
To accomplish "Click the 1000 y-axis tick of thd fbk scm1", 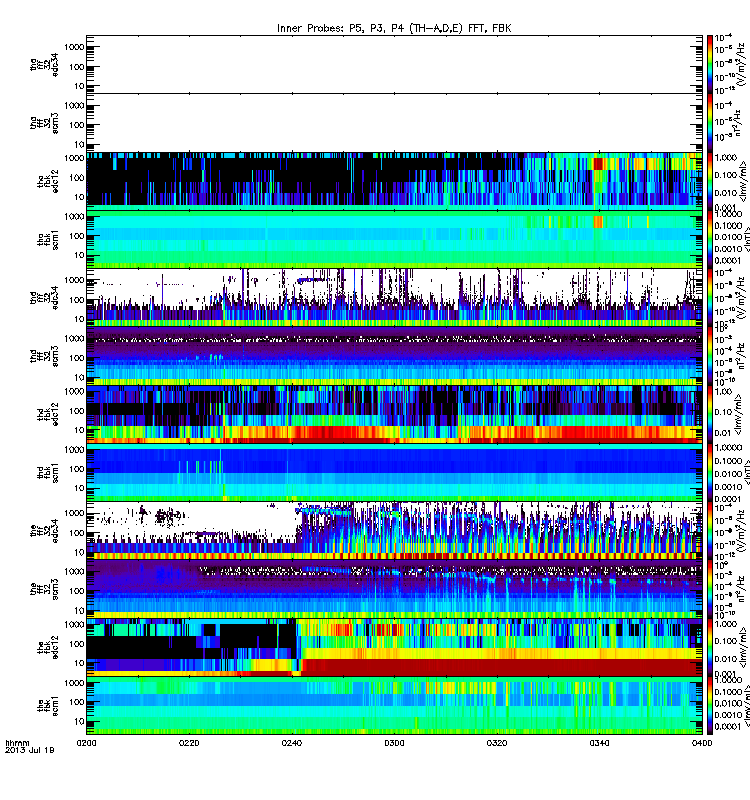I will coord(74,449).
